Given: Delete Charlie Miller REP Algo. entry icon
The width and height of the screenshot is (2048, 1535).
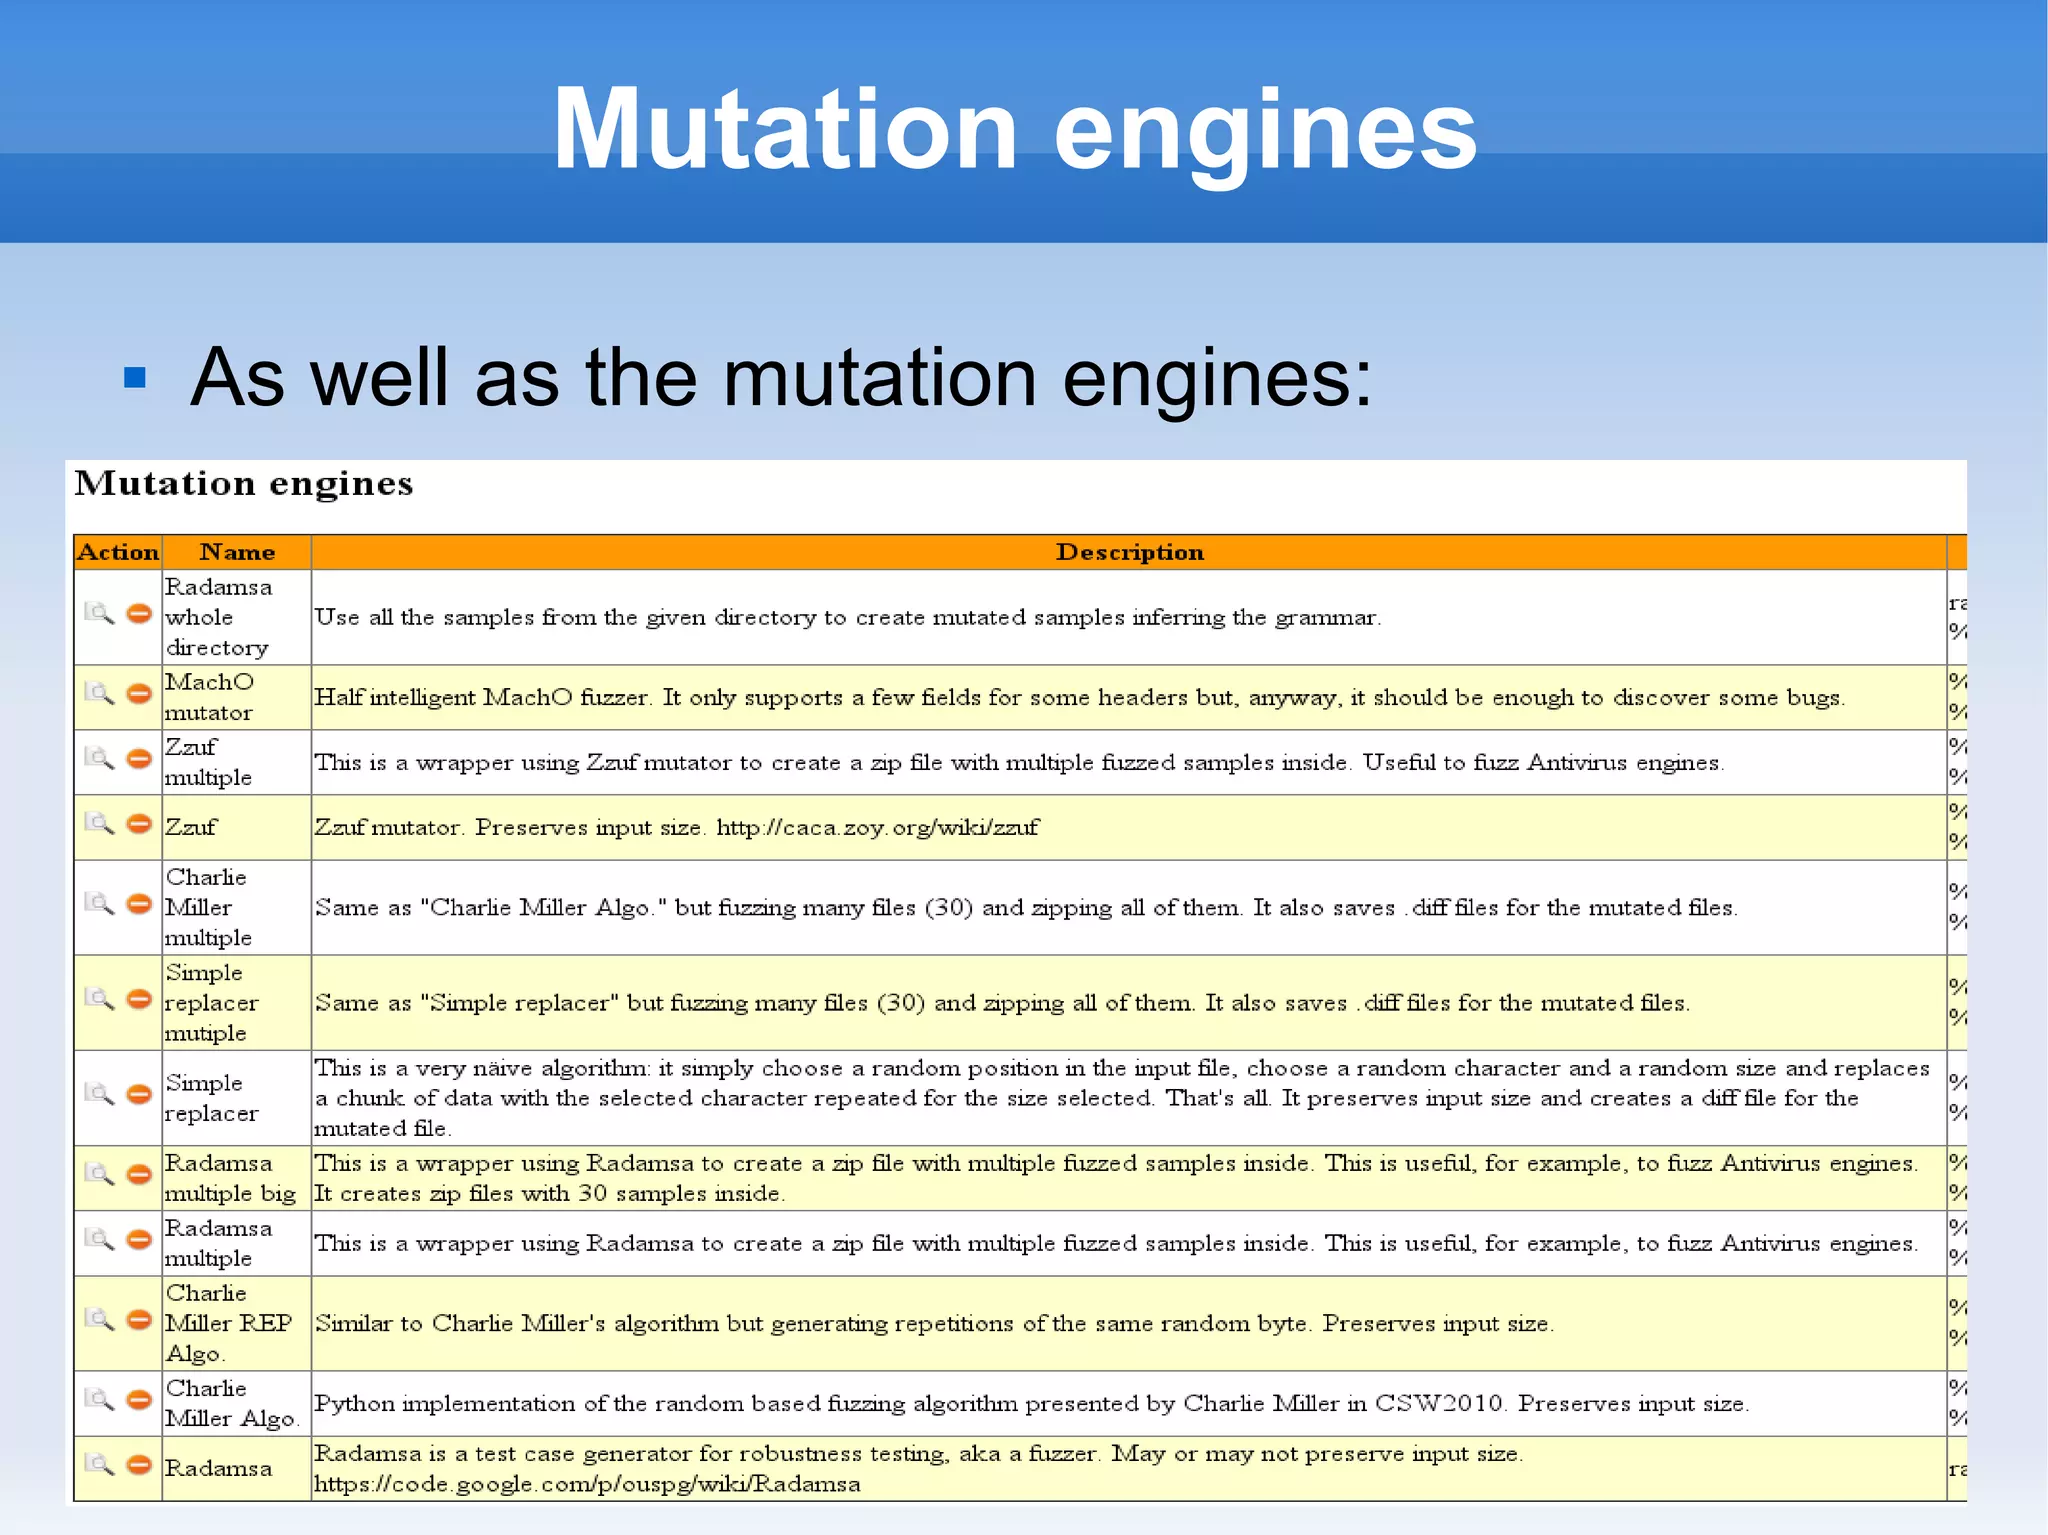Looking at the screenshot, I should tap(139, 1320).
